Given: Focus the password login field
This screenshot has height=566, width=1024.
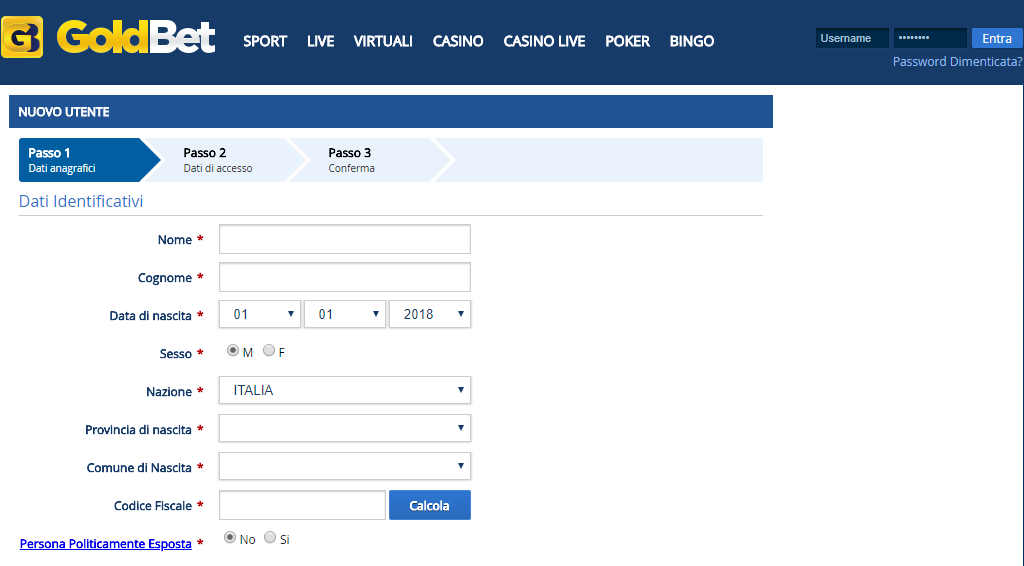Looking at the screenshot, I should [930, 39].
